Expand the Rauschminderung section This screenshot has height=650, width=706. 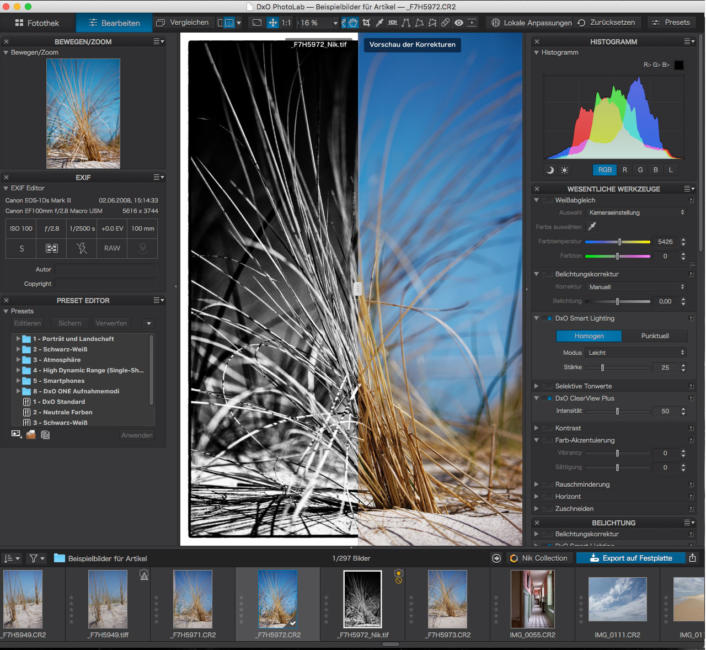pos(536,484)
